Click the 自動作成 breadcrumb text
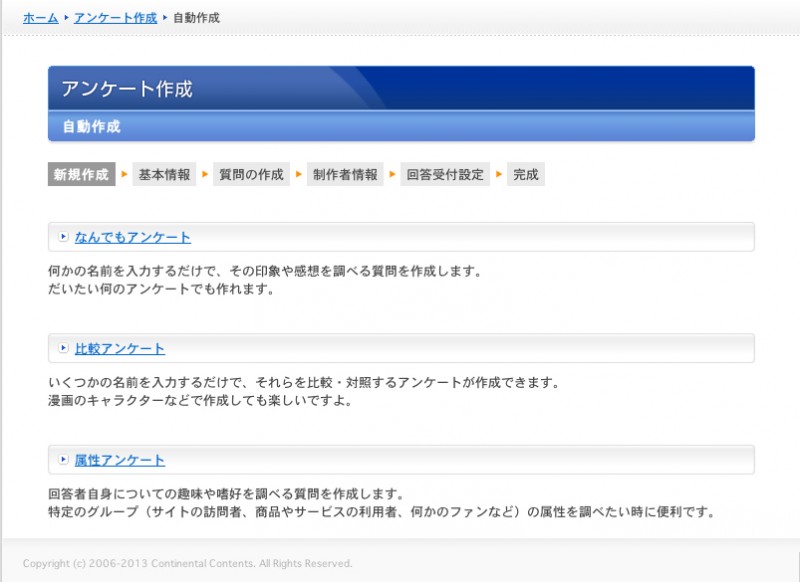800x582 pixels. 196,18
